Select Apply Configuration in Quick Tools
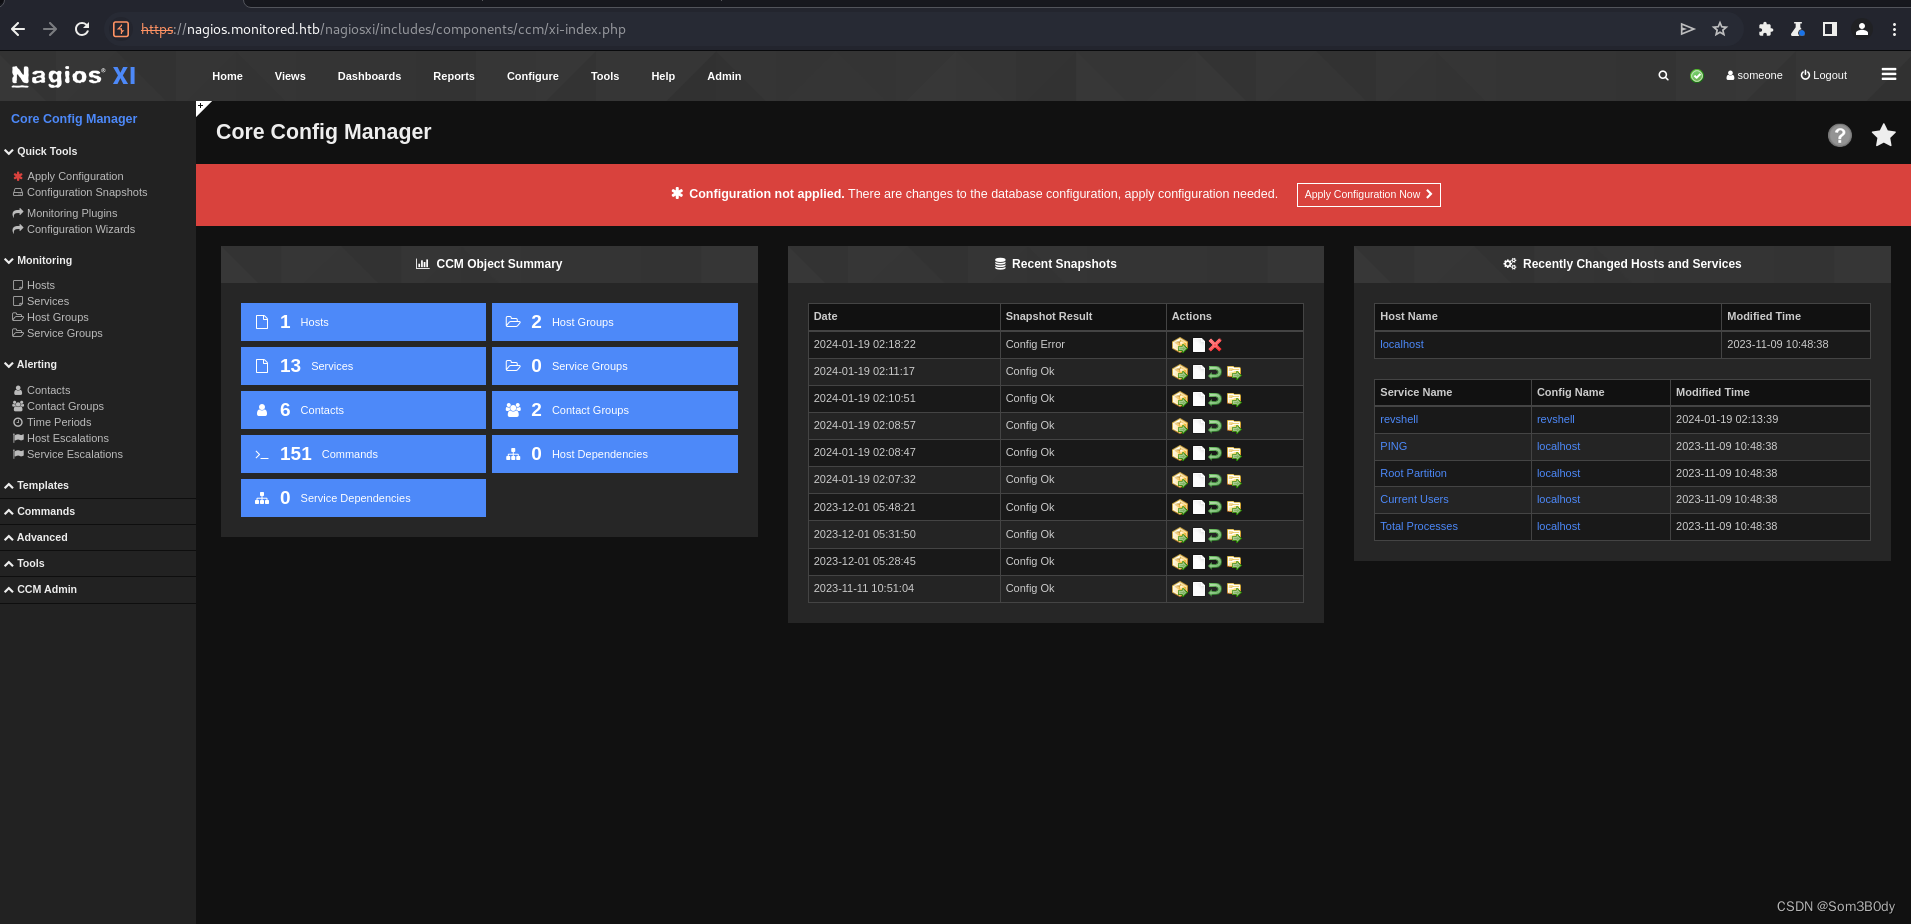 coord(75,177)
